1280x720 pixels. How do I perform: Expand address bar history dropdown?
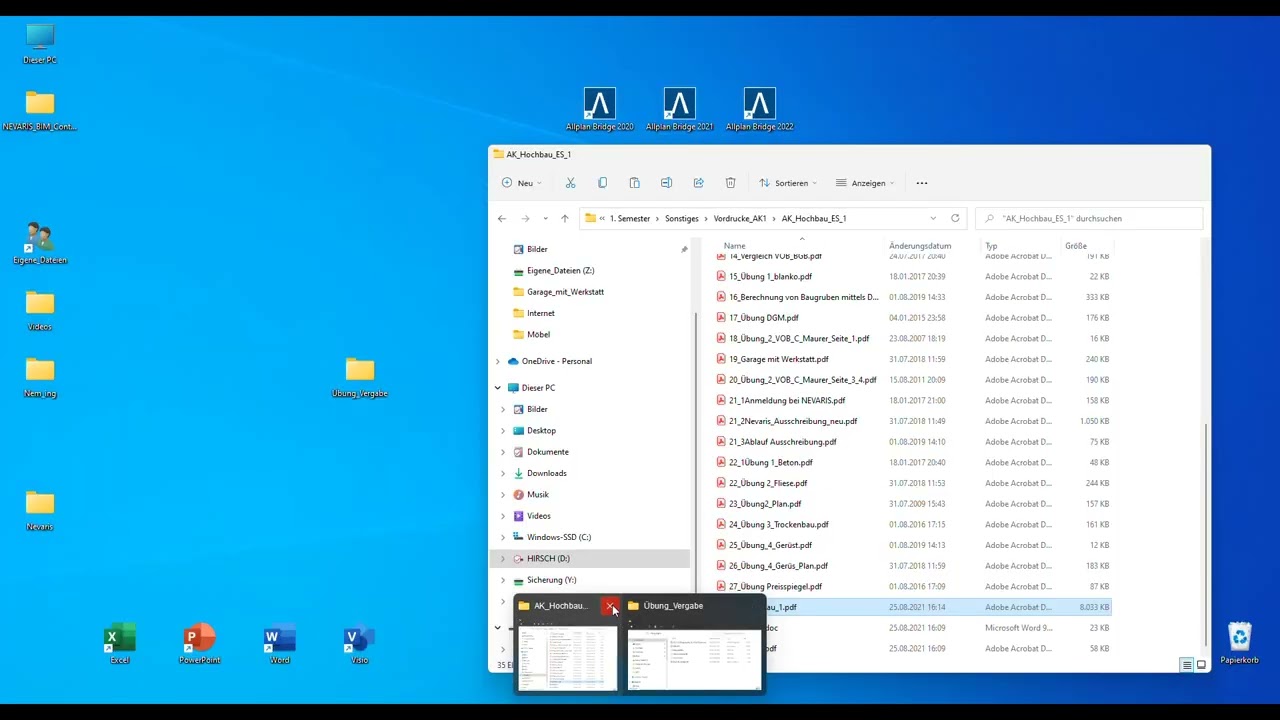[x=933, y=218]
